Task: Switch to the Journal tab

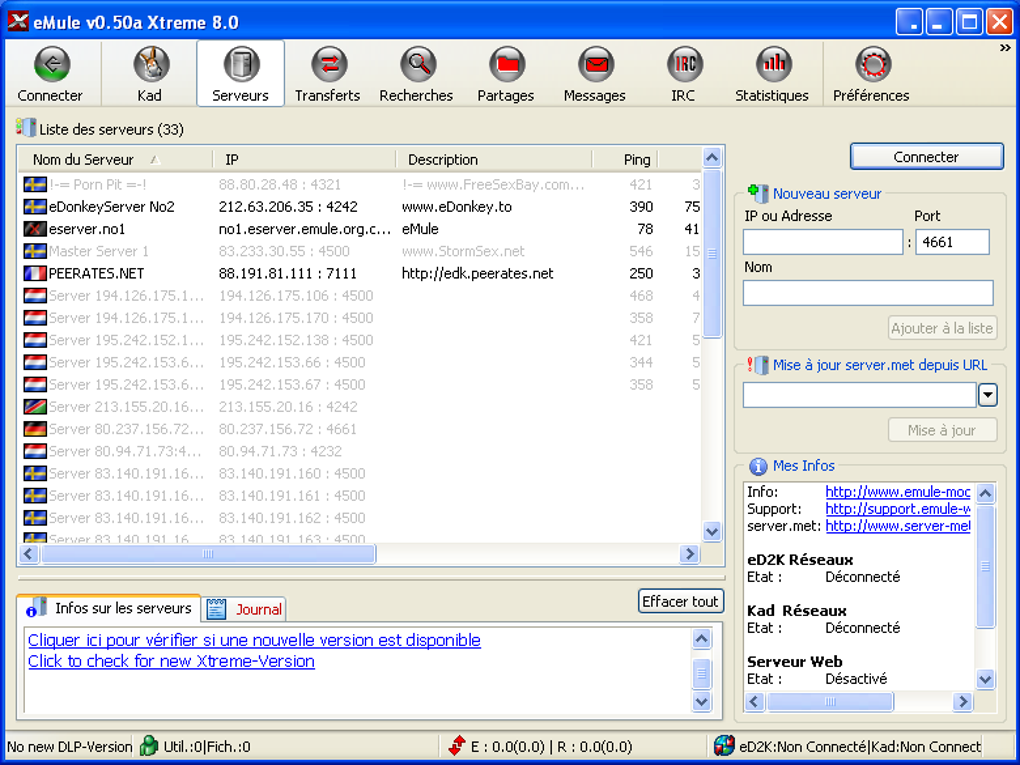Action: [x=244, y=610]
